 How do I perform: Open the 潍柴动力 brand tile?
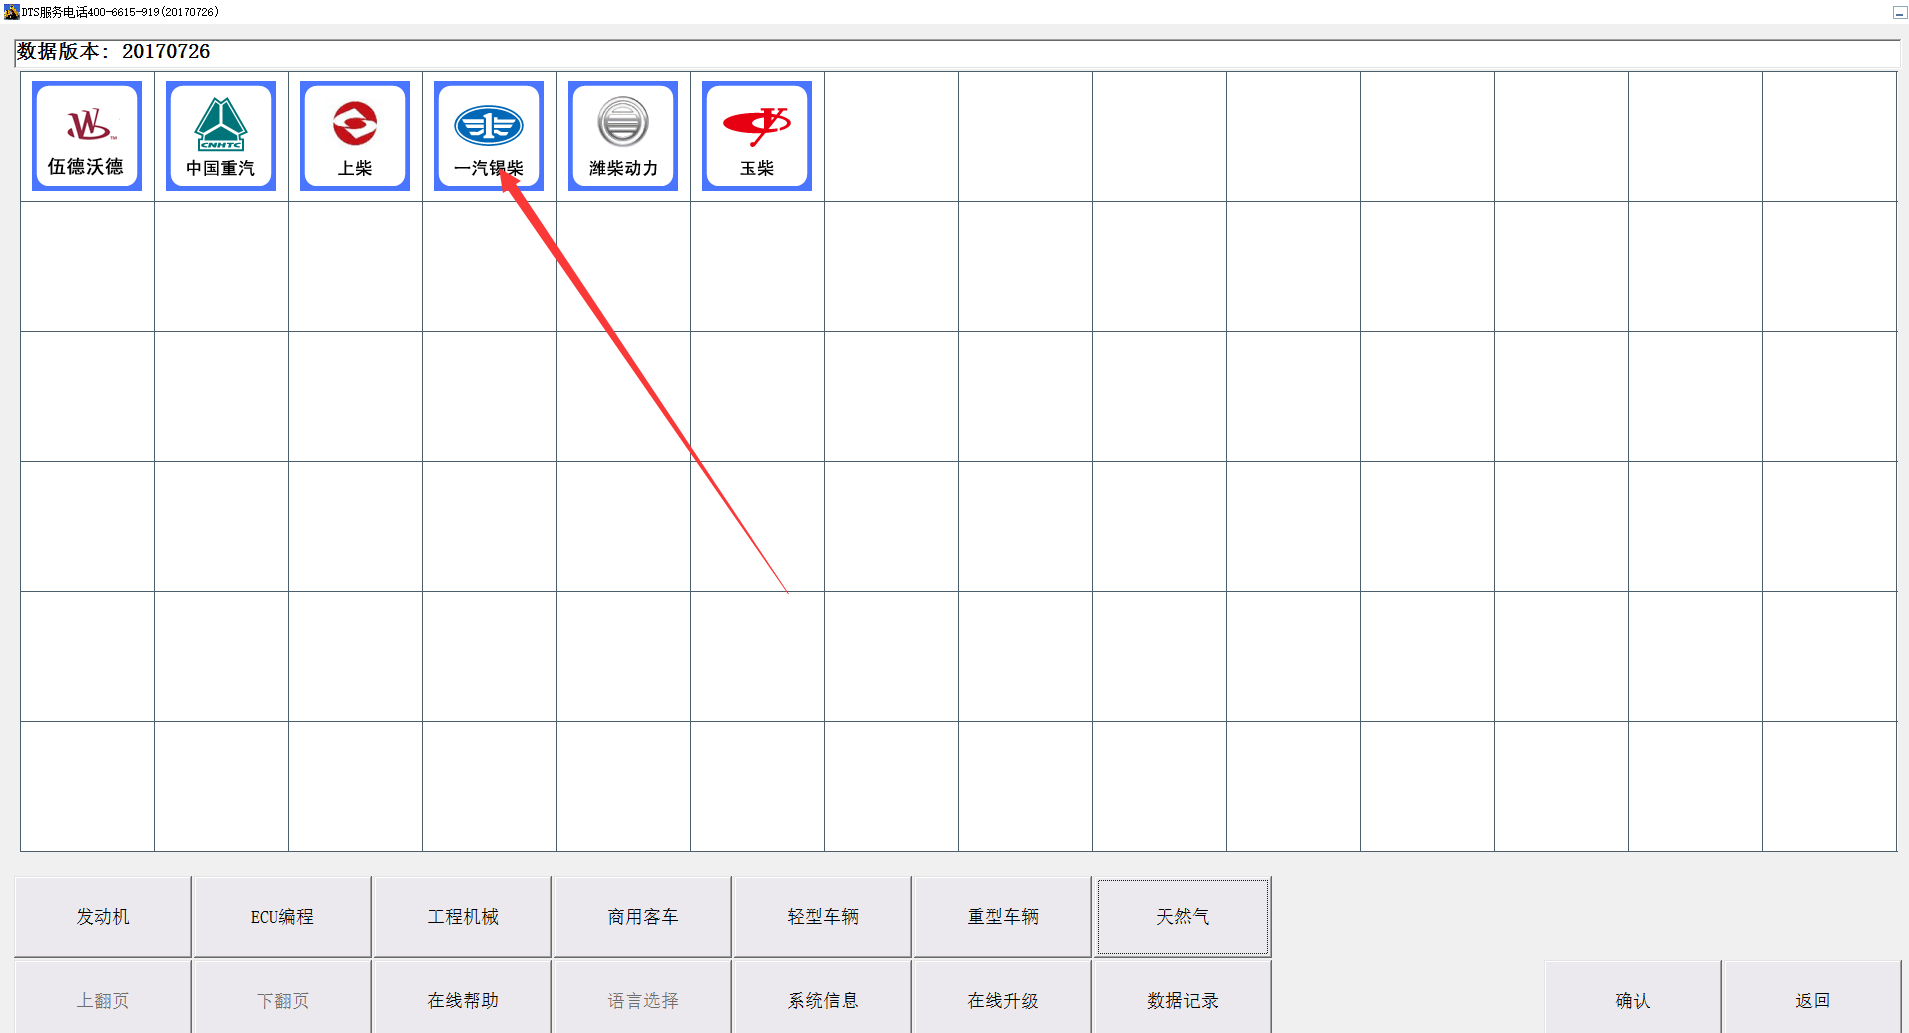623,136
